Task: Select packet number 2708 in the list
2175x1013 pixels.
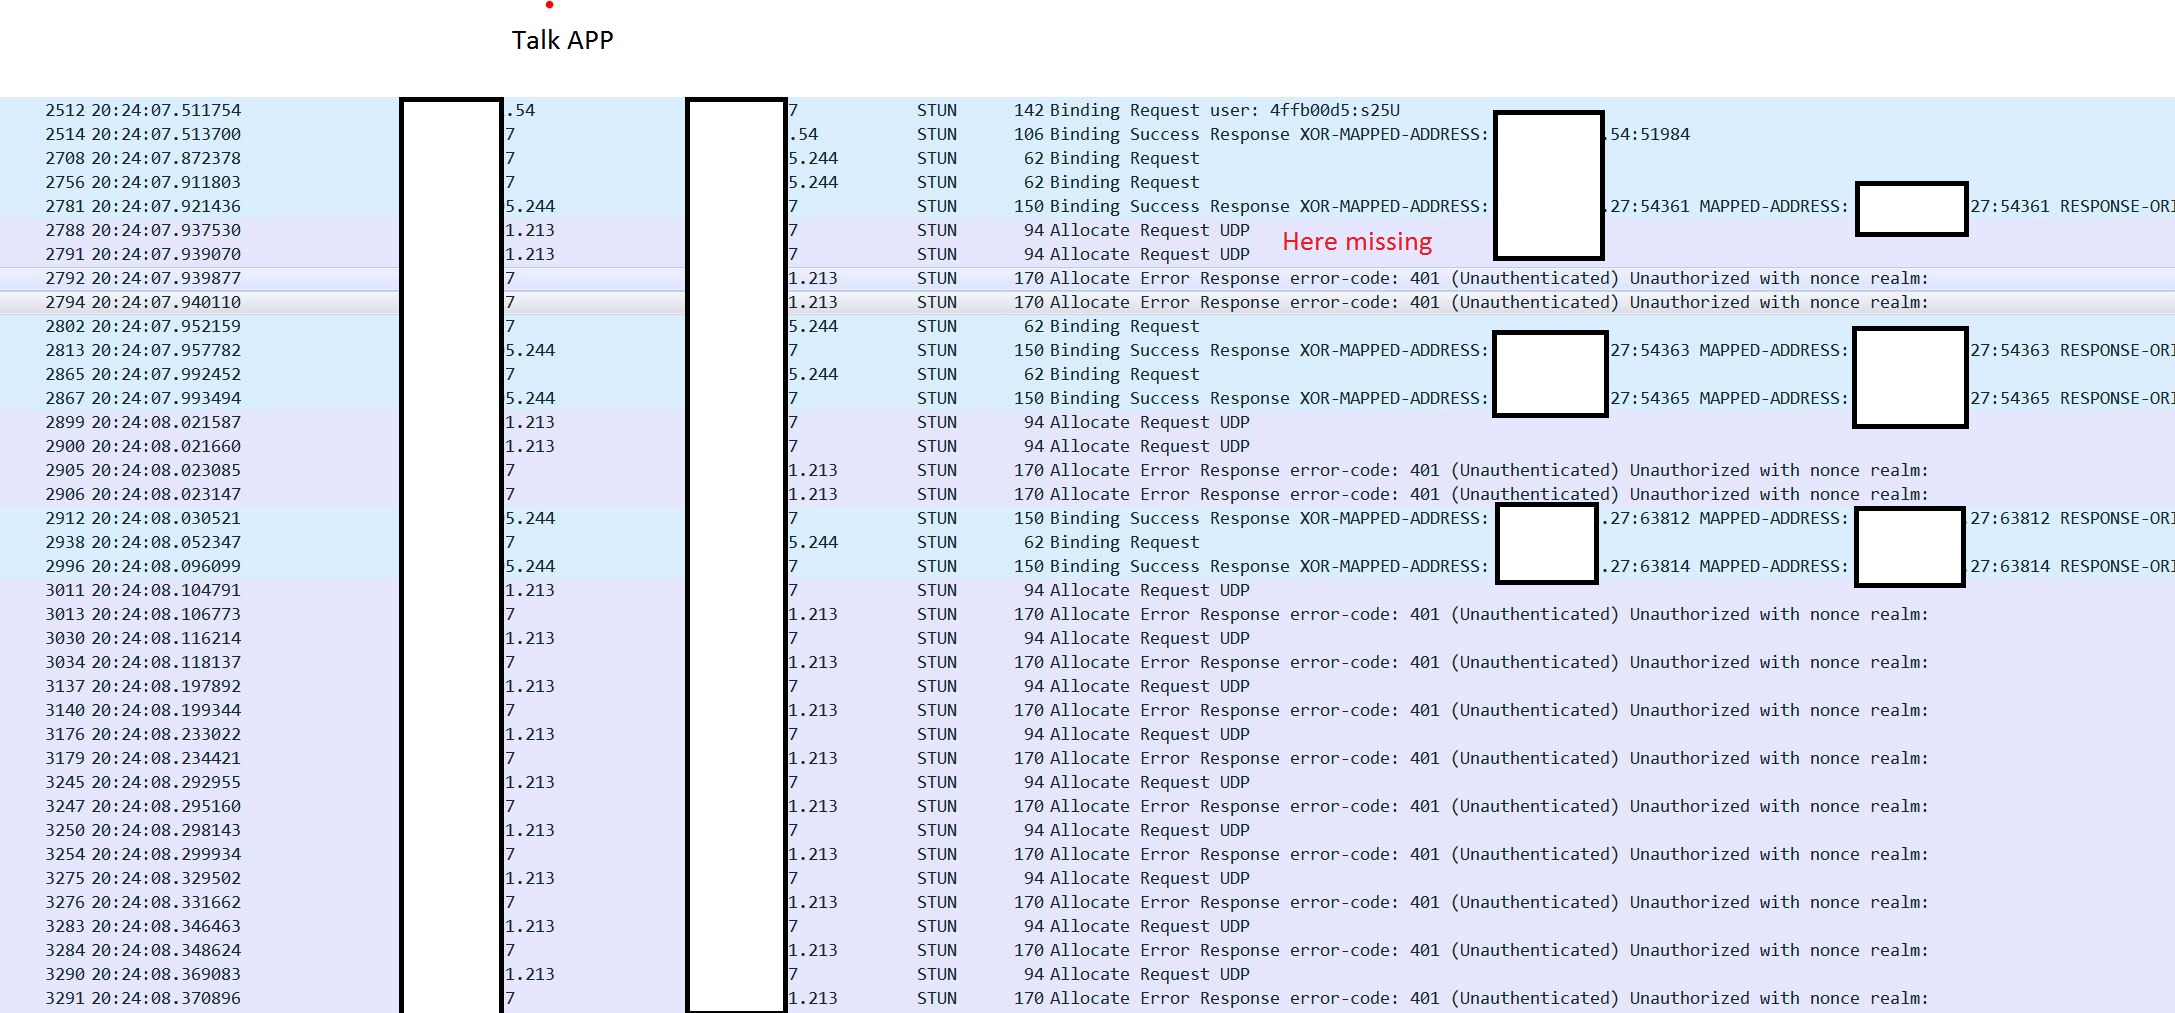Action: [1087, 158]
